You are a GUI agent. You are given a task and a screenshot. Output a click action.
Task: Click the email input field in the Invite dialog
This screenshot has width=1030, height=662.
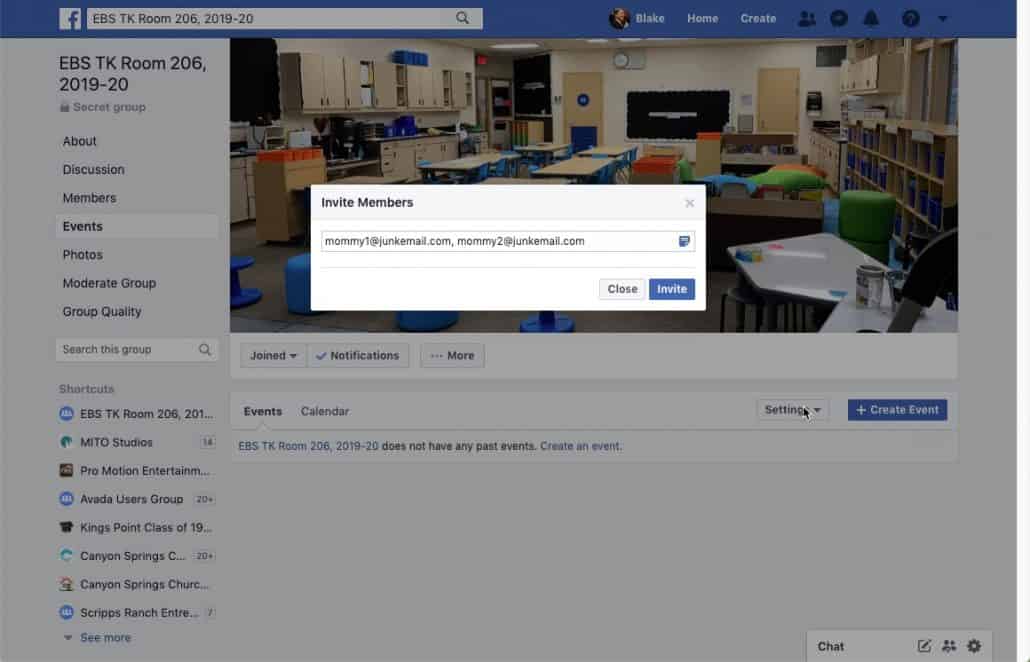(480, 240)
